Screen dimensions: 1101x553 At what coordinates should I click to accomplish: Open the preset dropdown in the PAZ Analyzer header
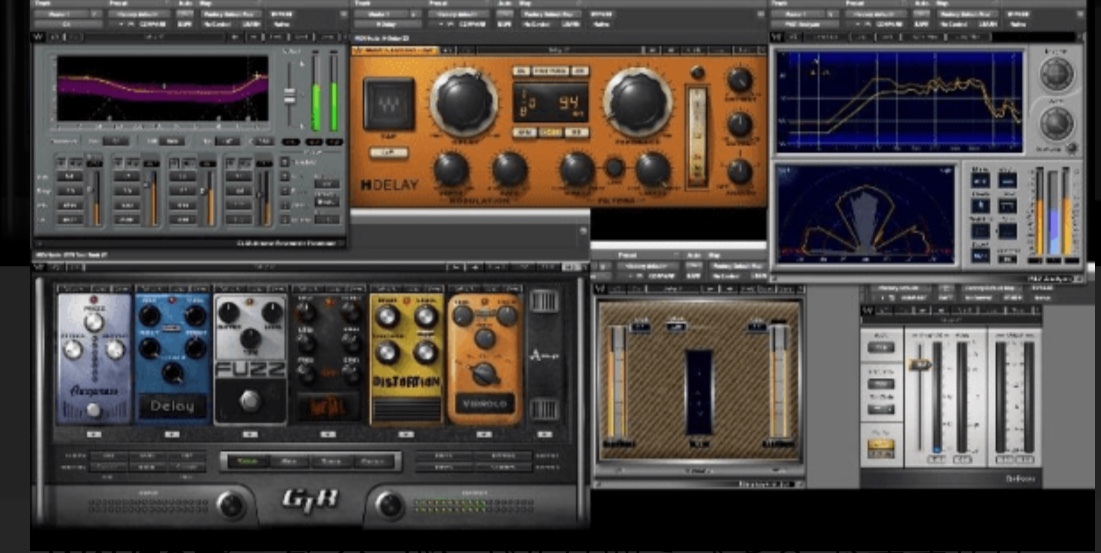[876, 14]
